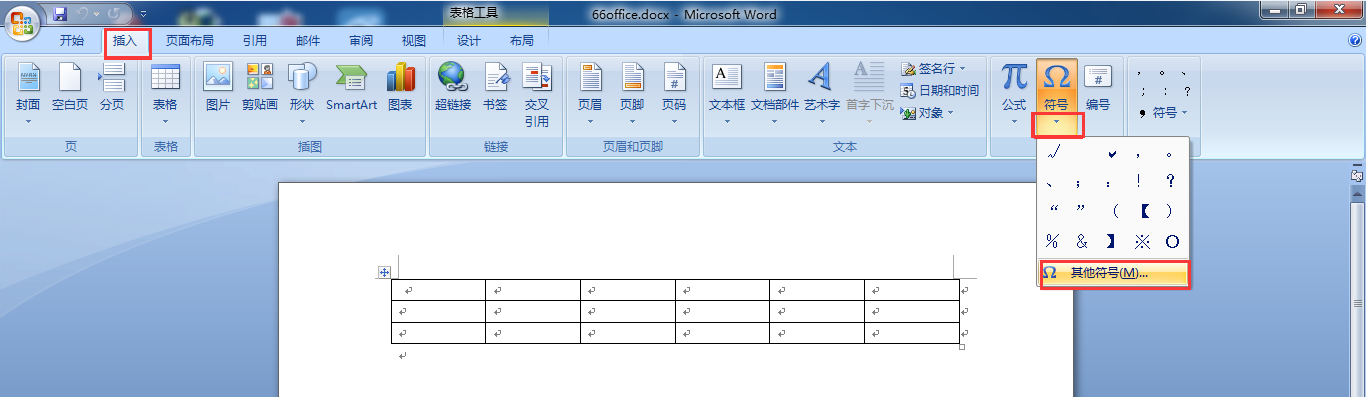The image size is (1366, 397).
Task: Open the 邮件 ribbon tab
Action: tap(308, 41)
